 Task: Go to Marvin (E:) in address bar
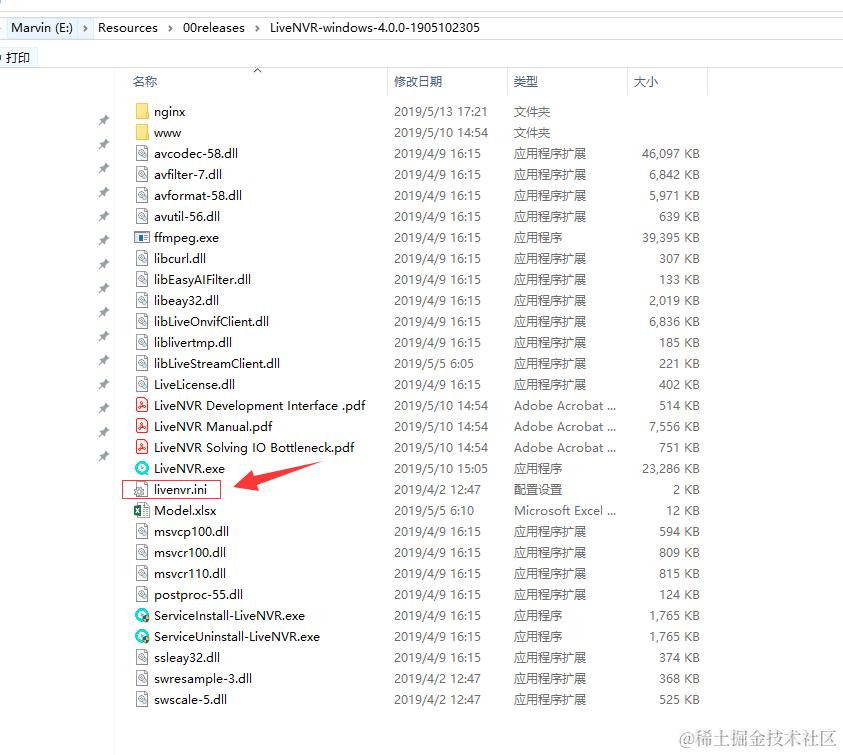point(42,28)
